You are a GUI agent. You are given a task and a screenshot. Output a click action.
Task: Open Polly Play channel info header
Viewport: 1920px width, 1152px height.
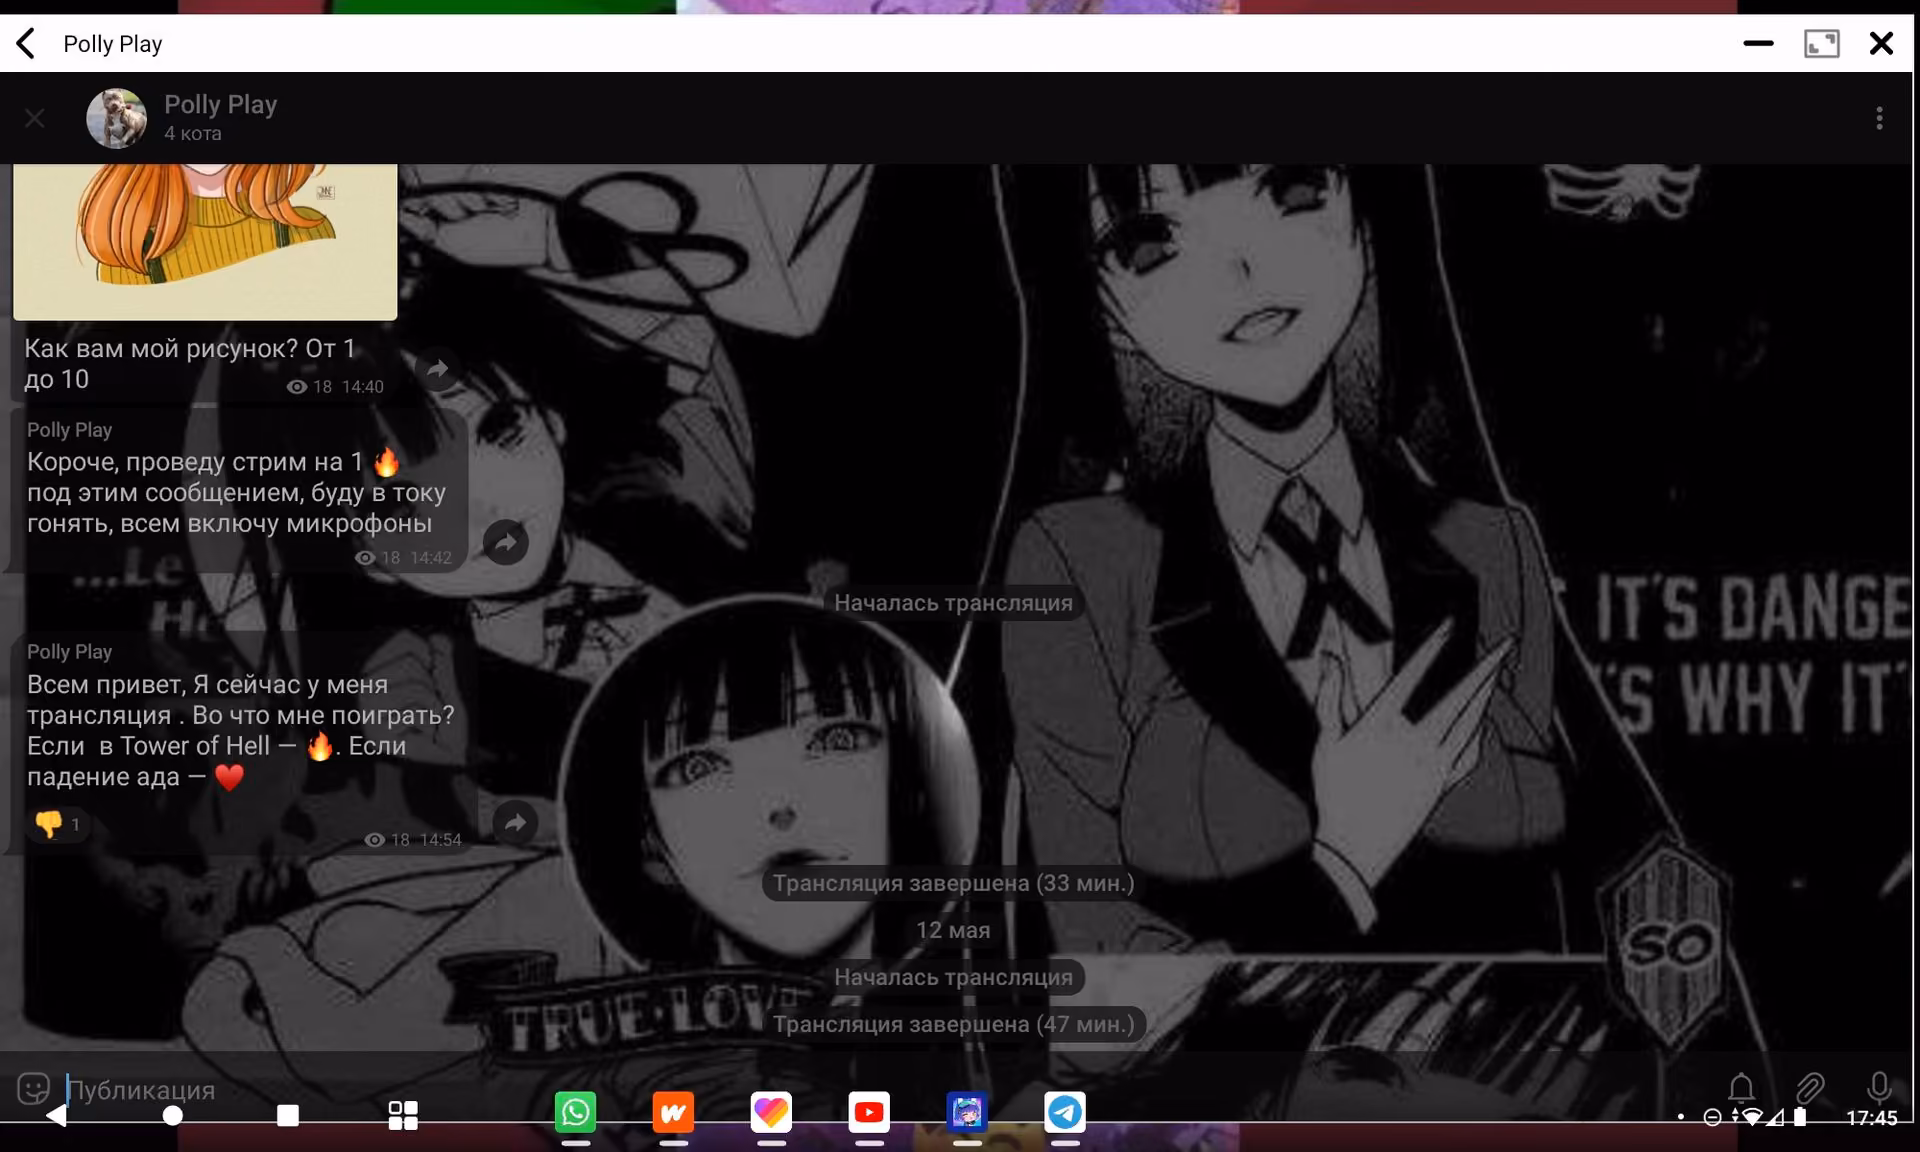click(220, 117)
